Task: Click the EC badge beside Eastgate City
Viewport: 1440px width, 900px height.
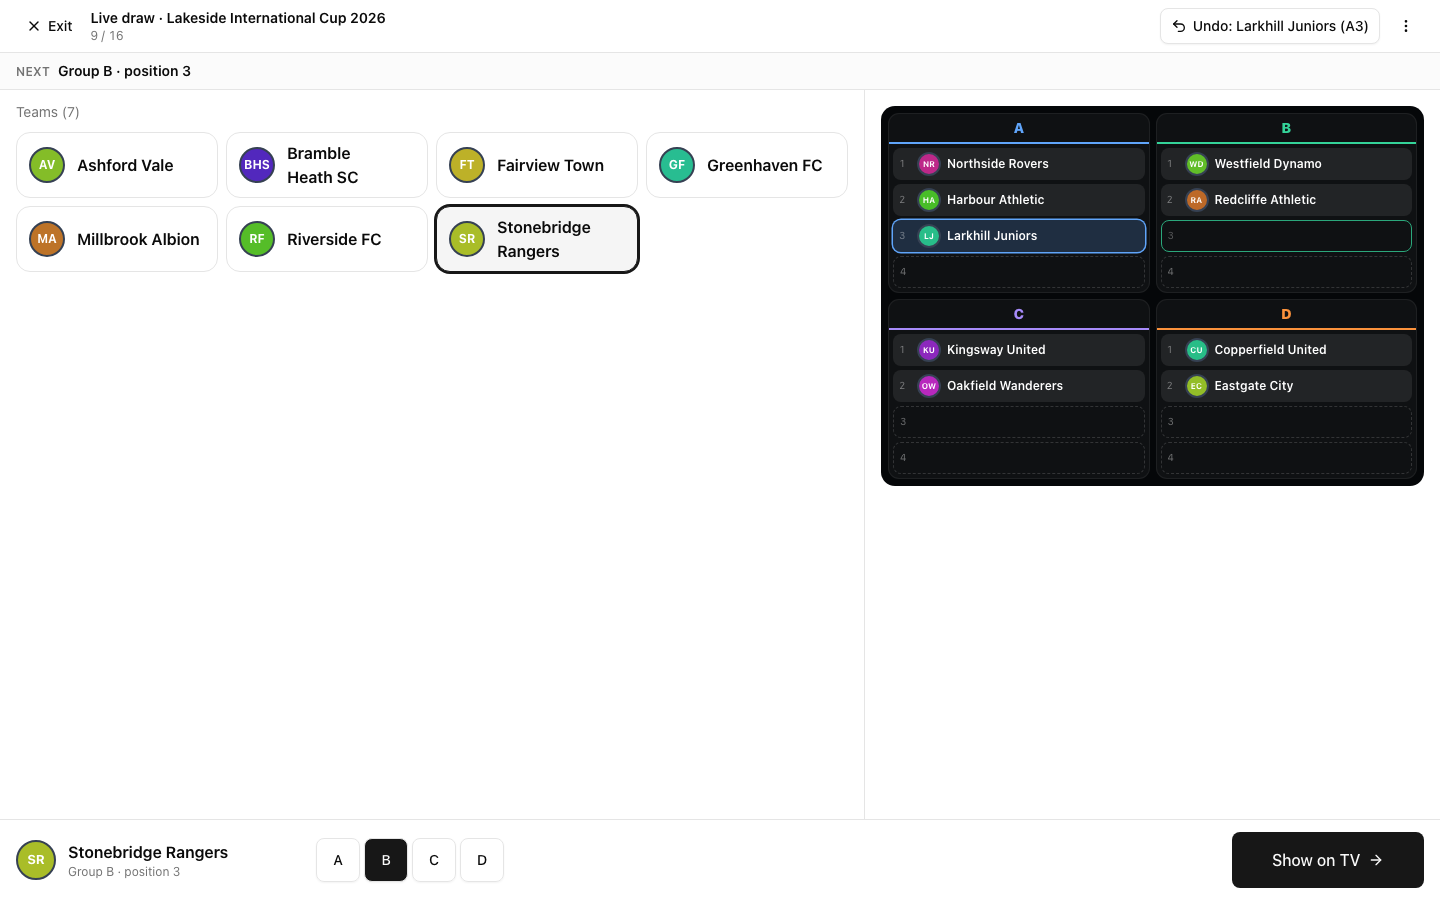Action: [1196, 386]
